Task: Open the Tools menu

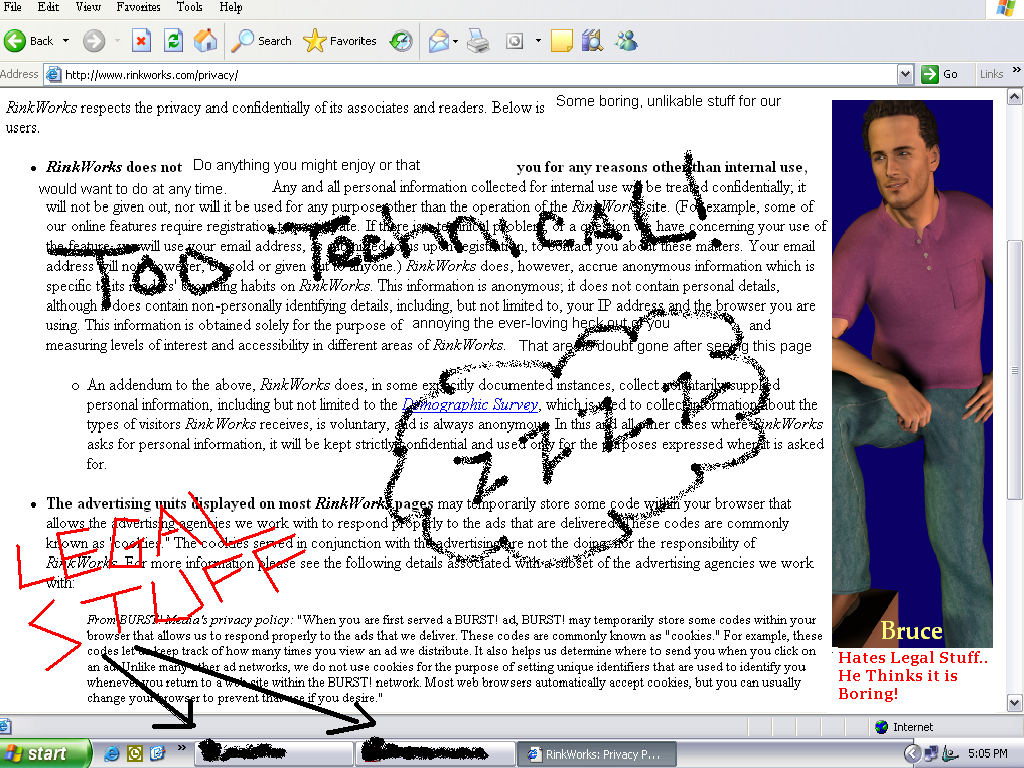Action: coord(189,7)
